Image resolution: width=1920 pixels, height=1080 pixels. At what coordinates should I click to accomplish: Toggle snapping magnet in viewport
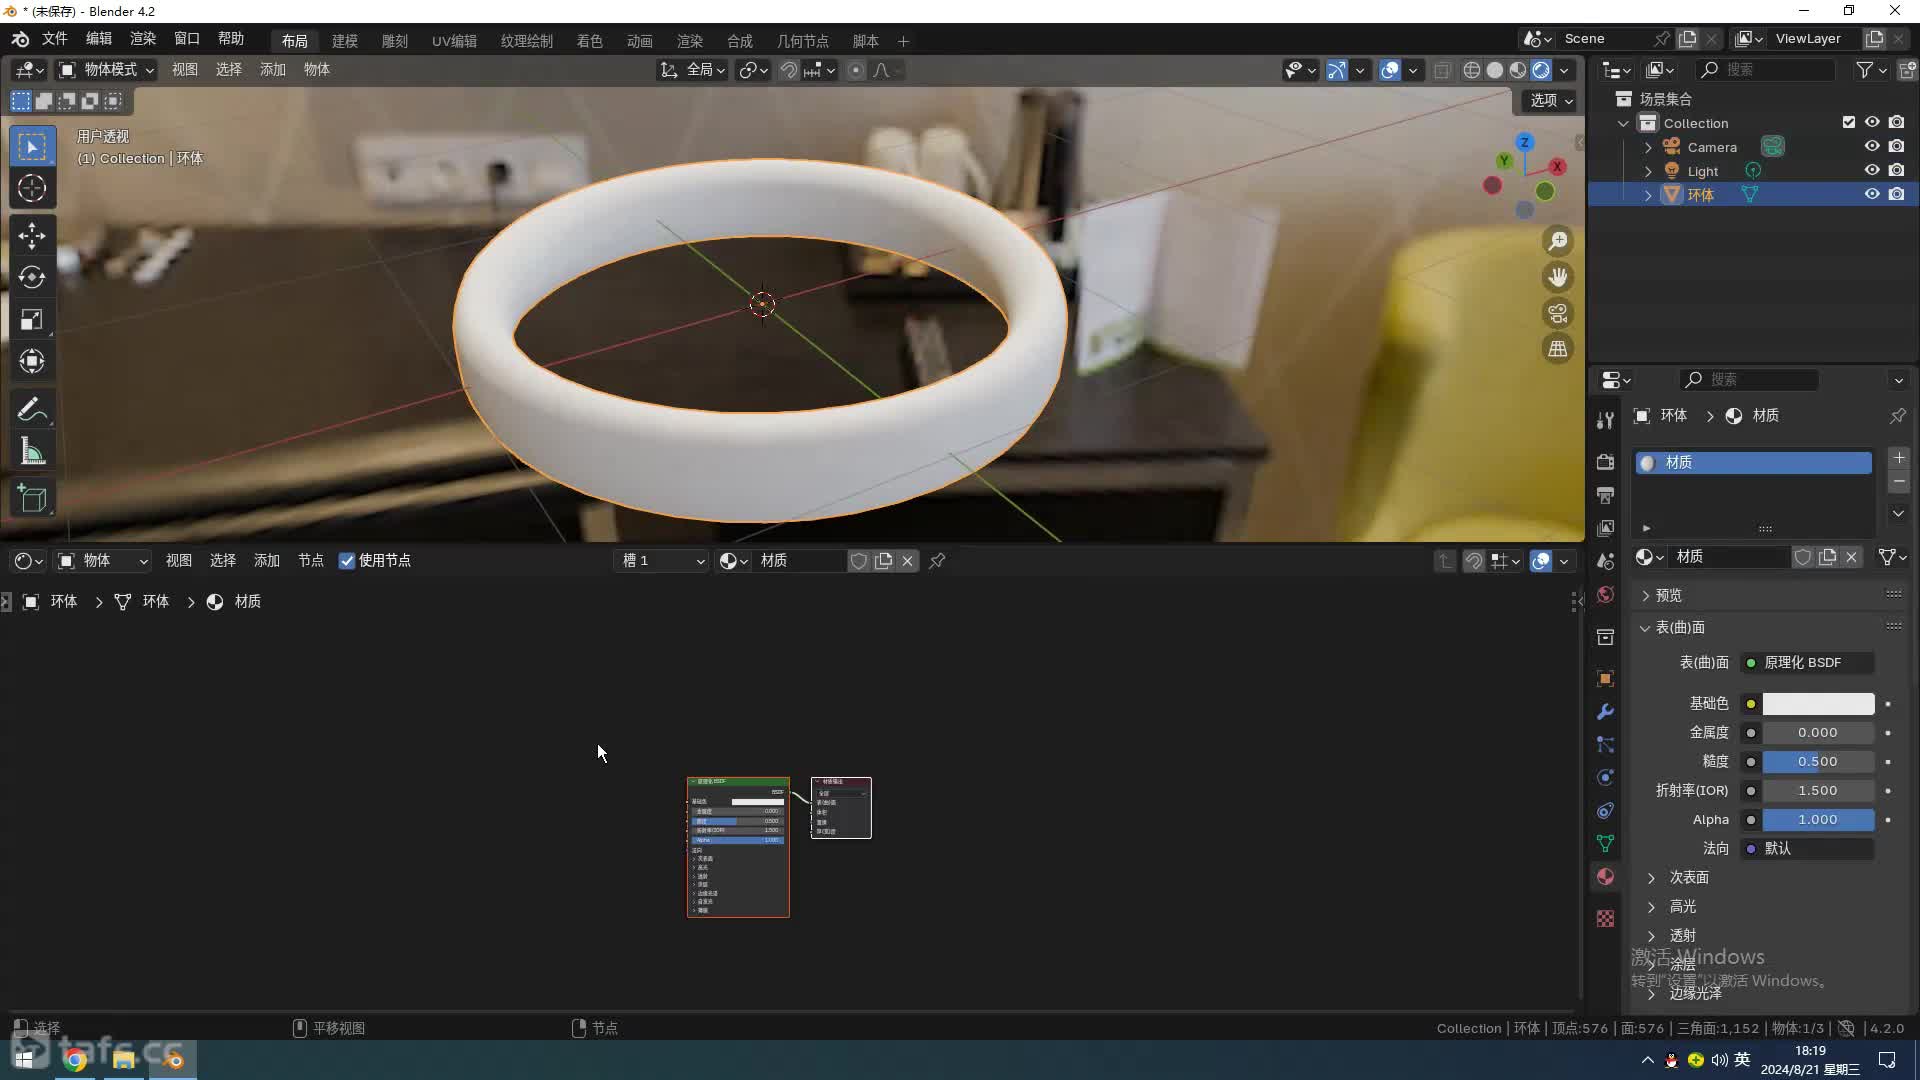click(789, 70)
